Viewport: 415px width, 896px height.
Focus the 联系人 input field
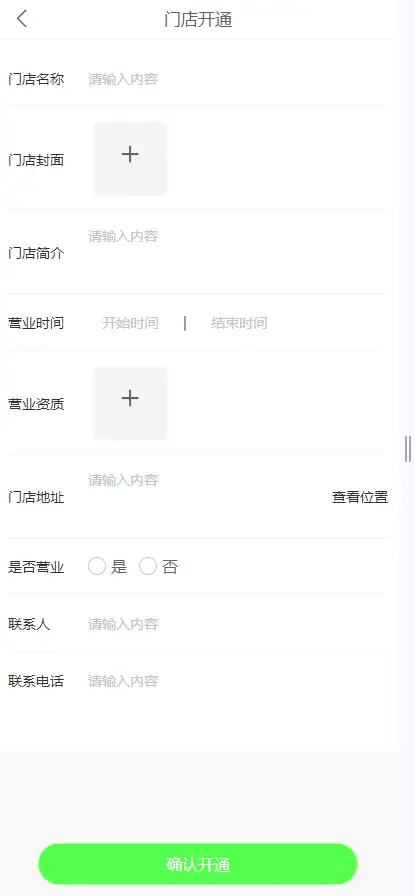(x=238, y=624)
